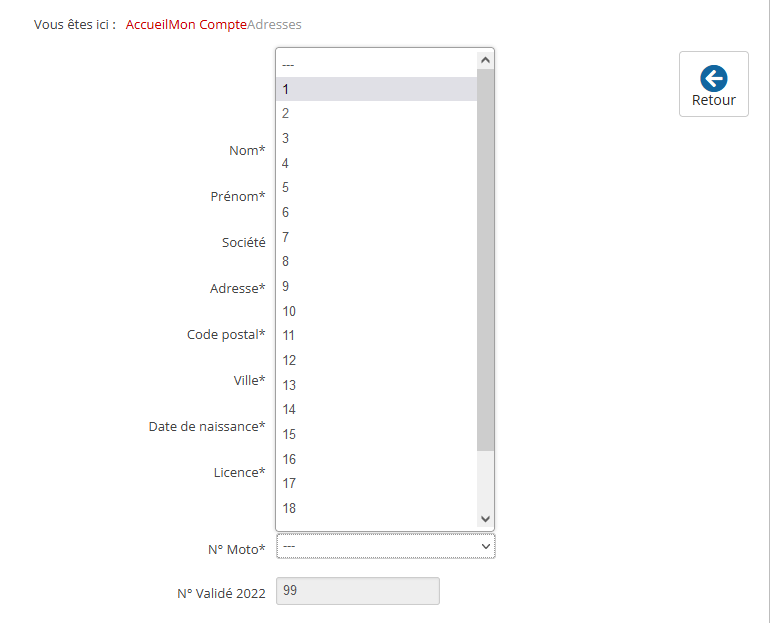Pick number 12 from the options
Image resolution: width=770 pixels, height=623 pixels.
[x=376, y=360]
